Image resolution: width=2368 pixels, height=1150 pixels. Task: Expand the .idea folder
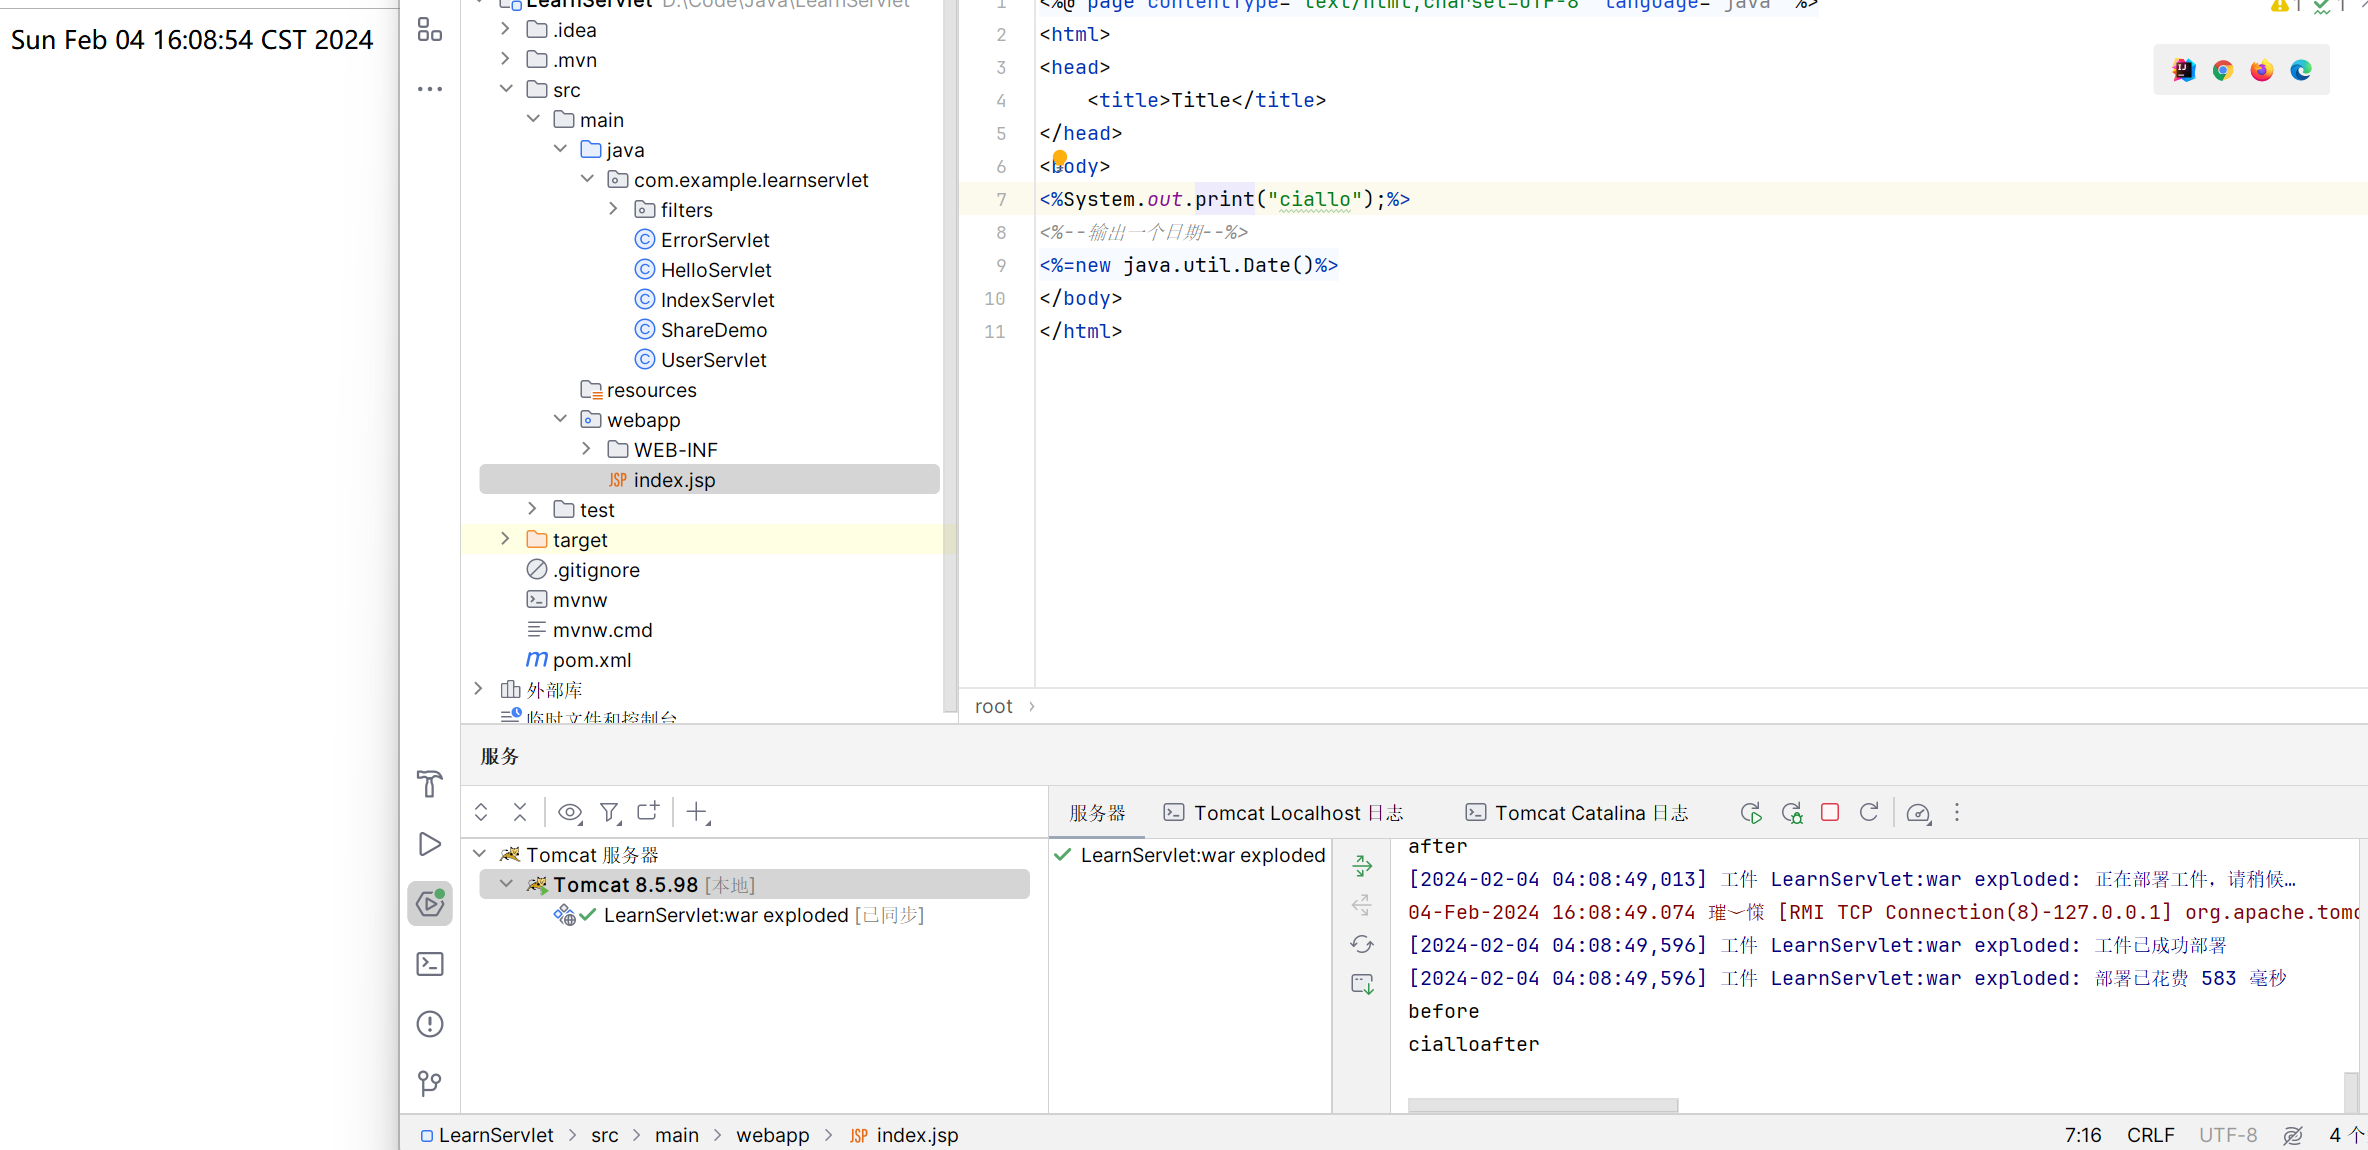click(x=505, y=29)
